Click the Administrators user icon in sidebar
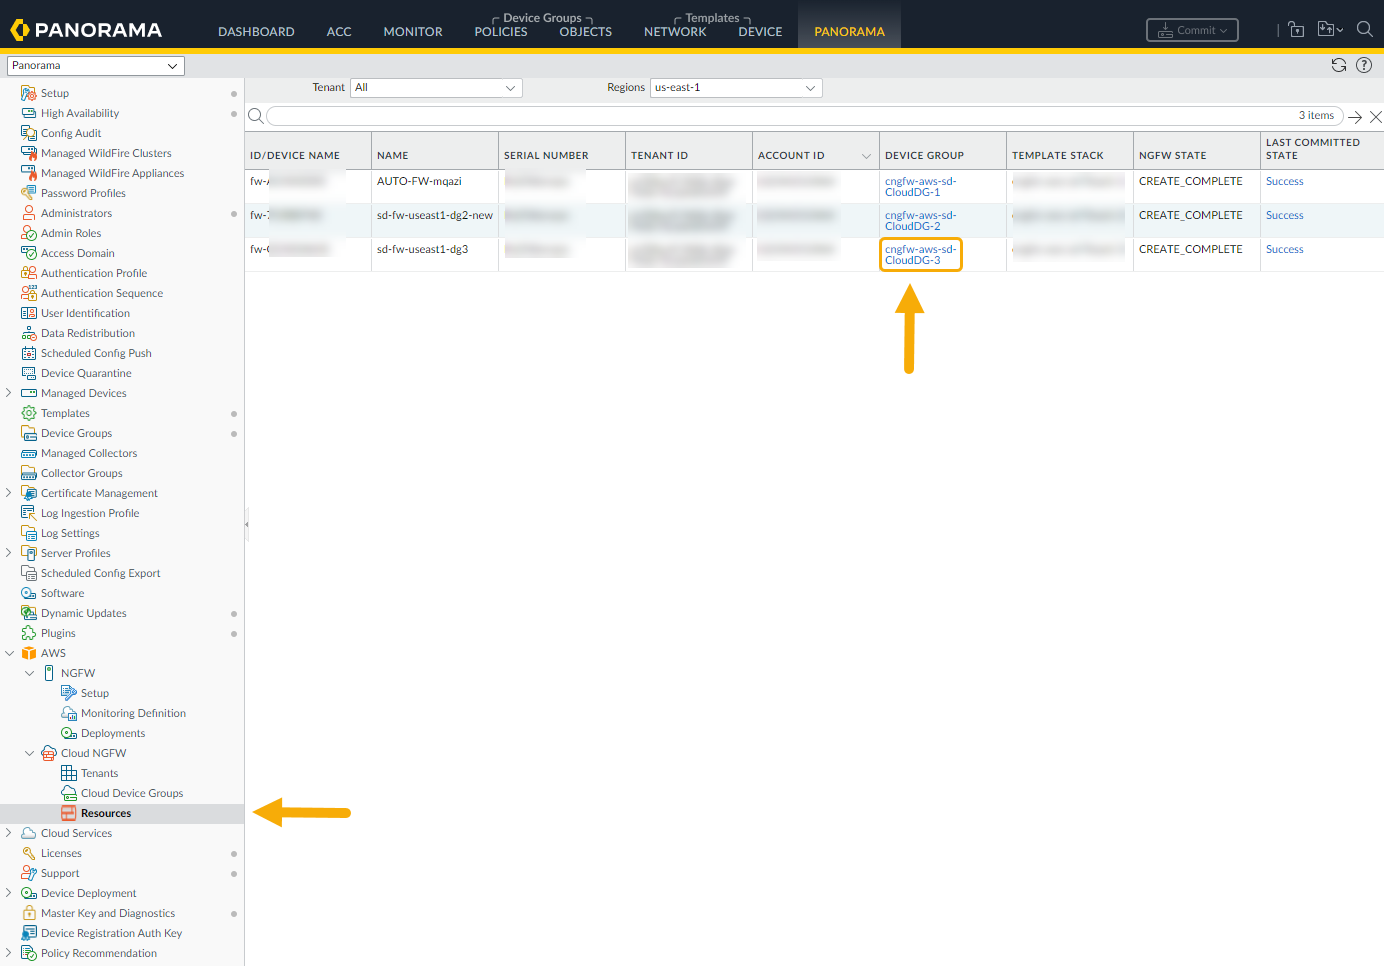 click(29, 213)
